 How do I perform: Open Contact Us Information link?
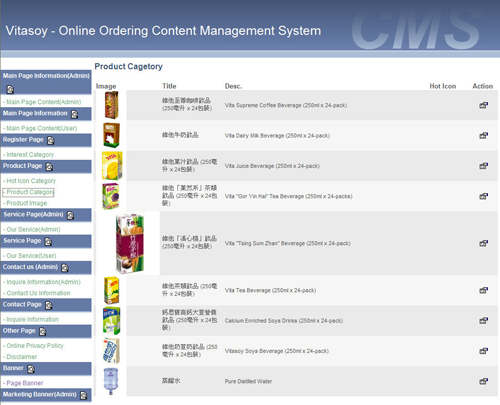pyautogui.click(x=38, y=293)
